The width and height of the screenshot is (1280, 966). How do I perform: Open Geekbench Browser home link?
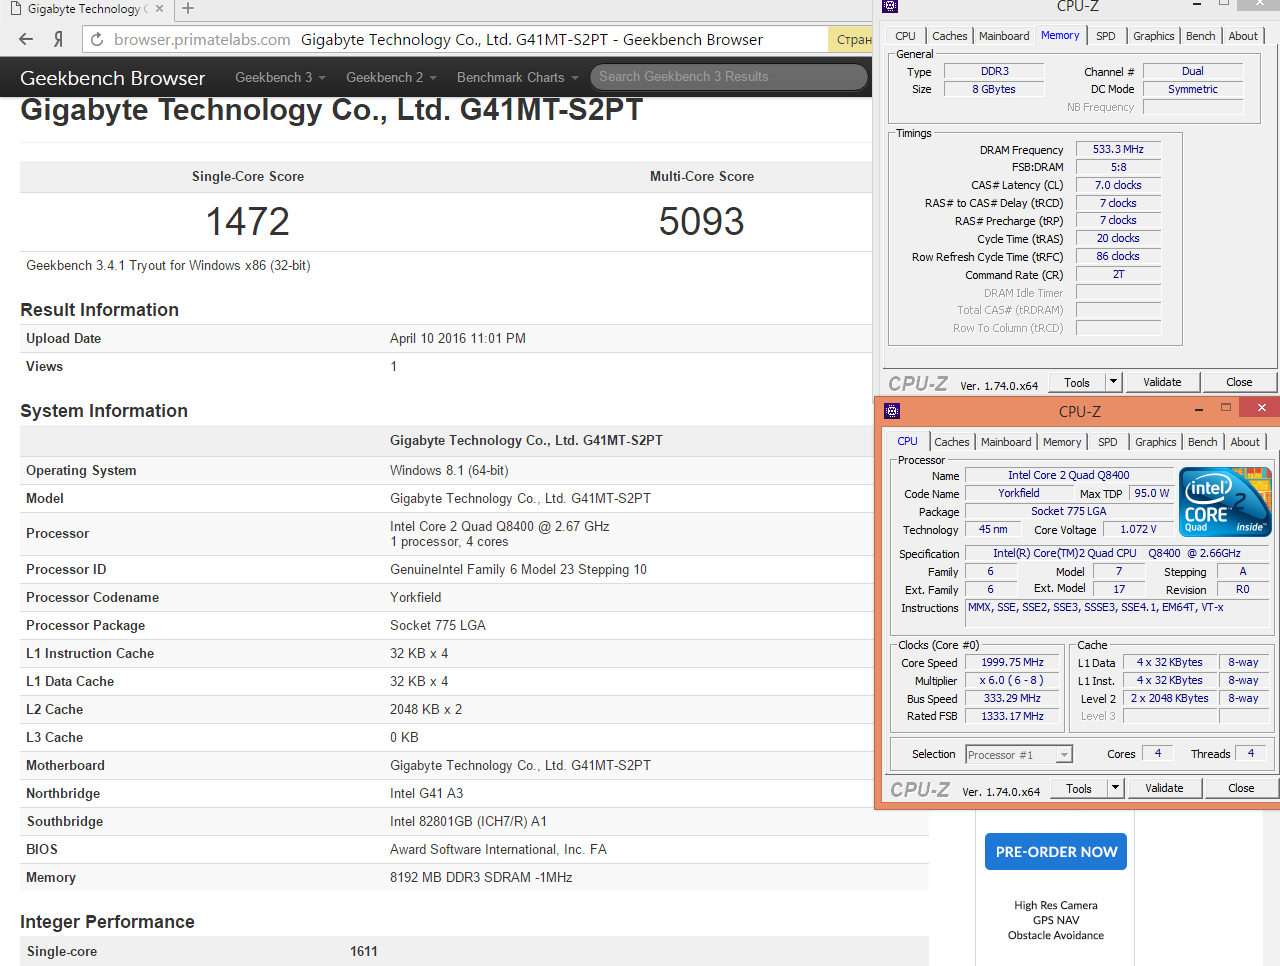(112, 78)
